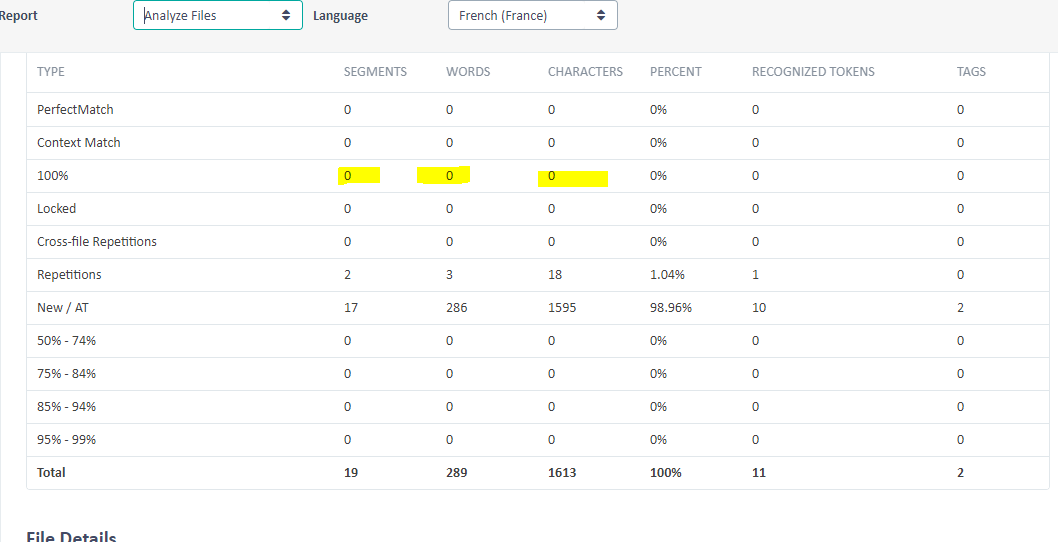Open the Analyze Files report dropdown
The image size is (1058, 542).
(217, 15)
